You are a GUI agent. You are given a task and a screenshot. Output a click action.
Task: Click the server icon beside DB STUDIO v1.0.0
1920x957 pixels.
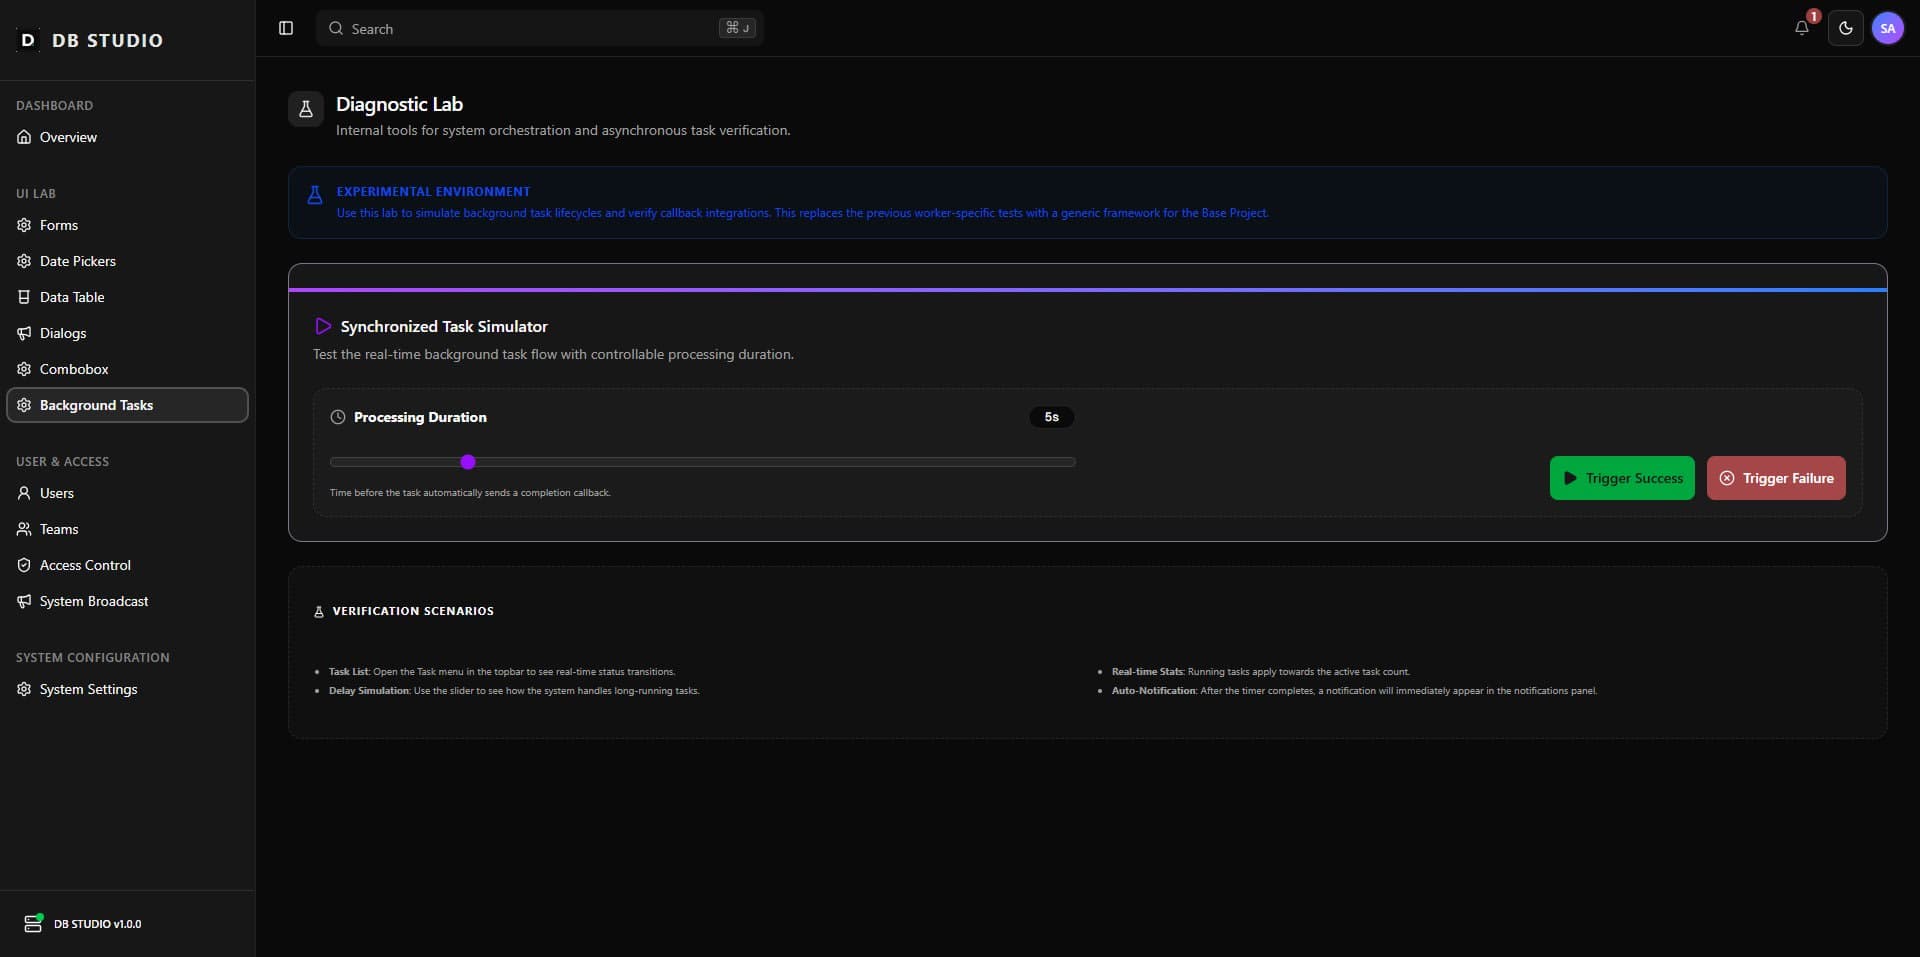33,923
